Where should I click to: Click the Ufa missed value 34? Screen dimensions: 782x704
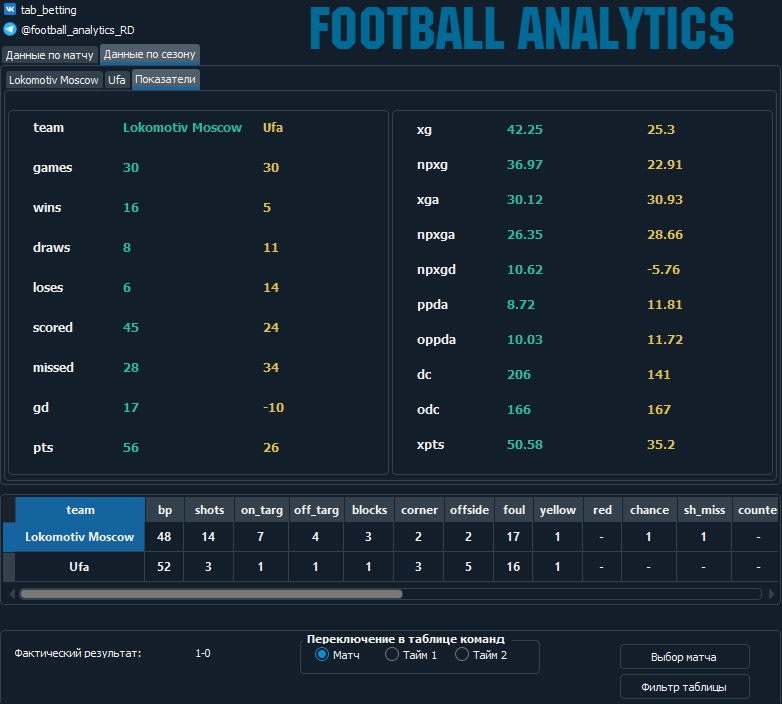click(271, 367)
